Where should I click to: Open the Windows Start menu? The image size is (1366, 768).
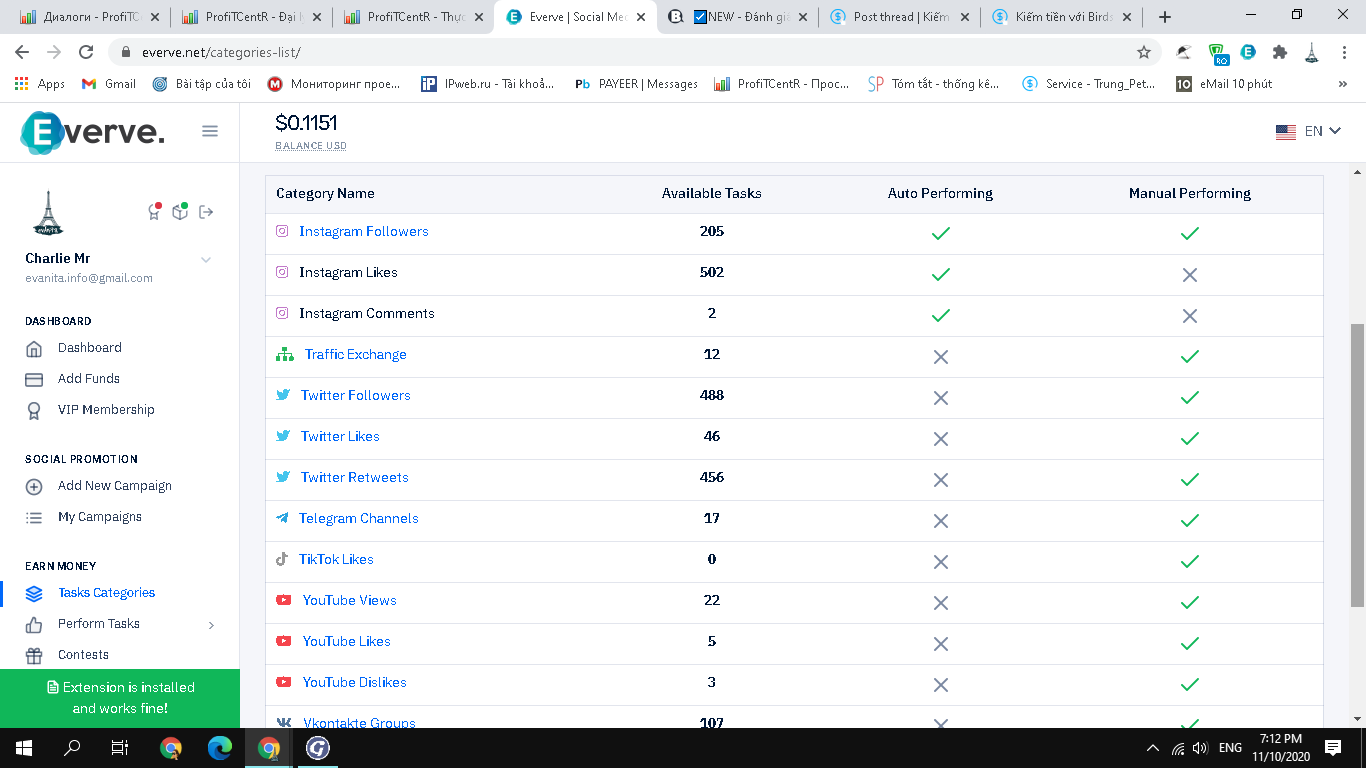pos(23,748)
